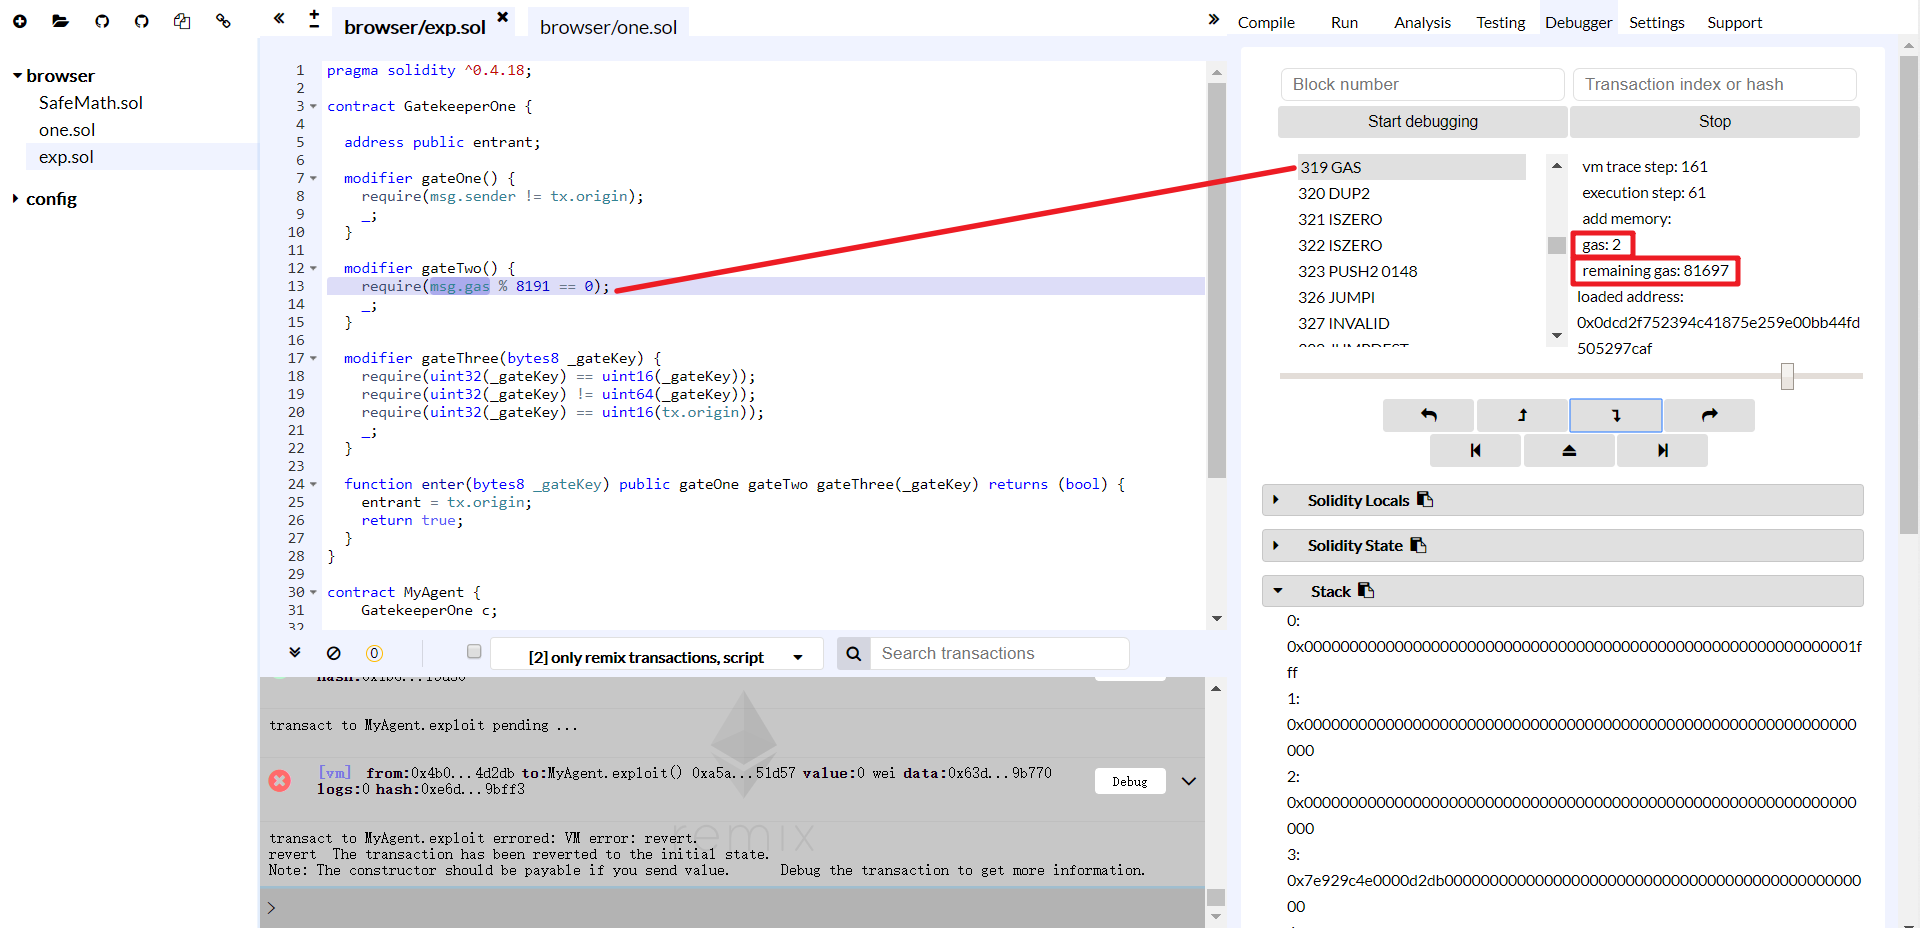Expand the failed transaction details chevron
The image size is (1920, 928).
pos(1189,781)
